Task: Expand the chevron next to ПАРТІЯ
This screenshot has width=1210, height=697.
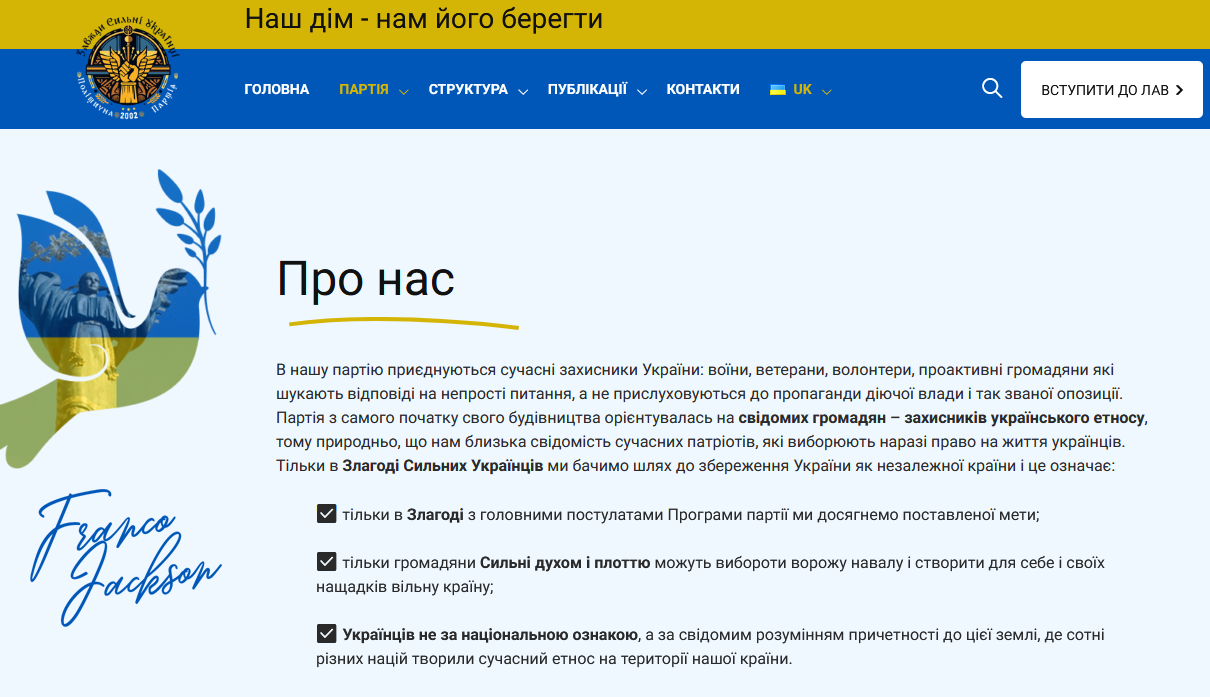Action: (x=403, y=92)
